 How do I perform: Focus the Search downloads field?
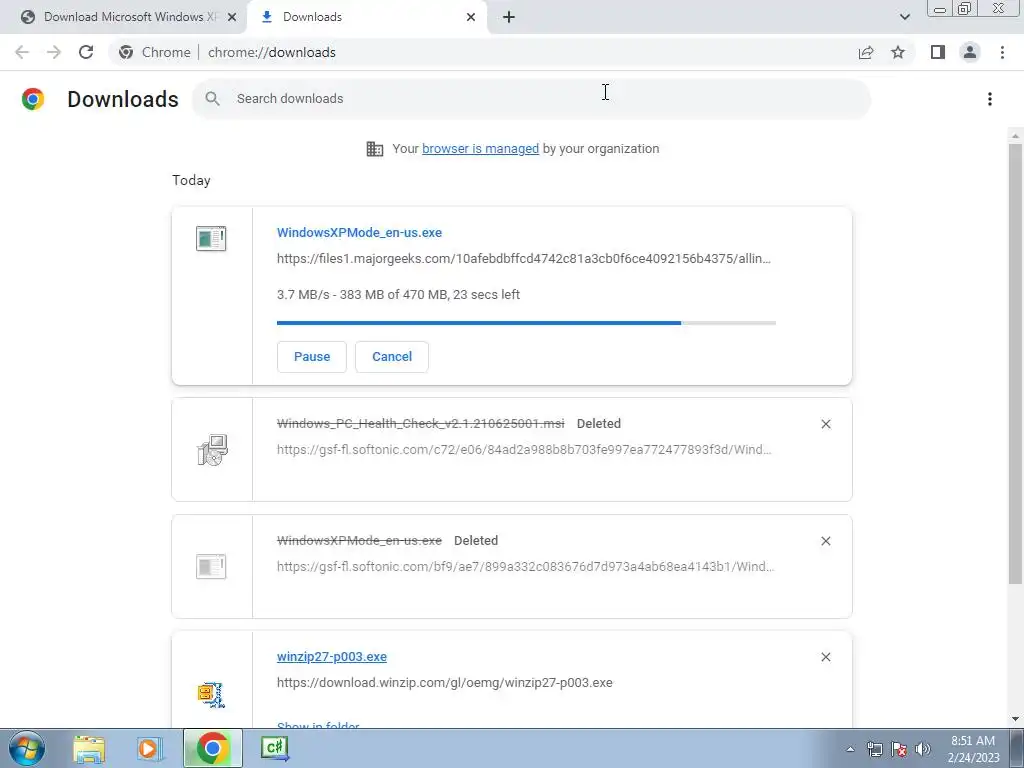click(532, 99)
